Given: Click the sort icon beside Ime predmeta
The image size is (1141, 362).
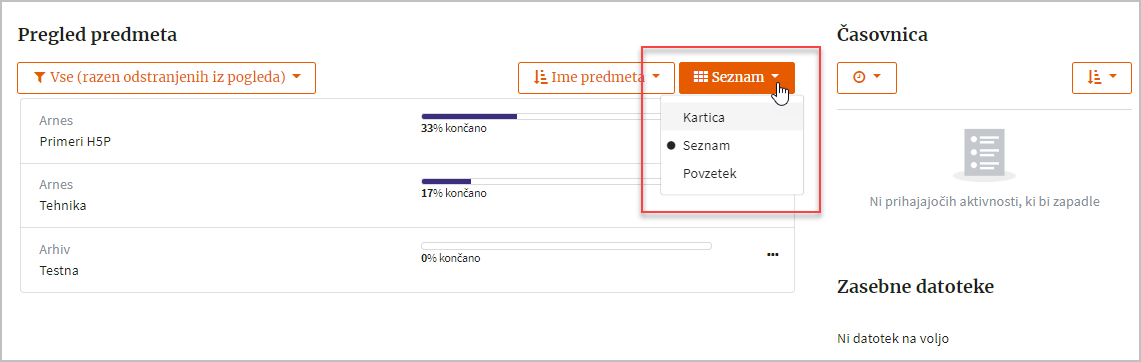Looking at the screenshot, I should point(540,78).
